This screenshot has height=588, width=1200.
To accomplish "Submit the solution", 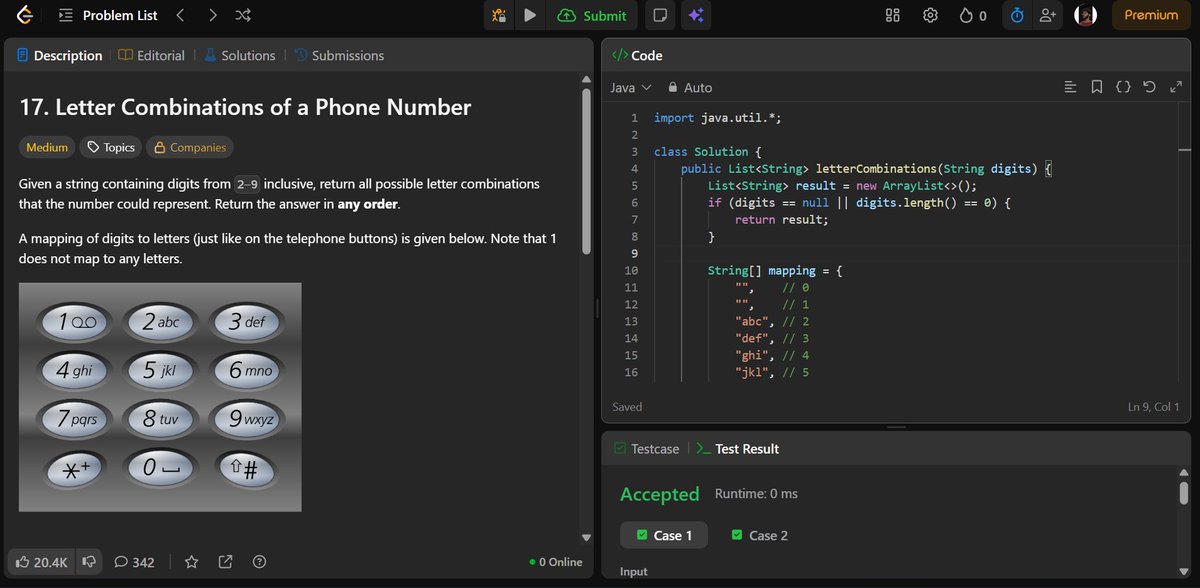I will tap(592, 15).
